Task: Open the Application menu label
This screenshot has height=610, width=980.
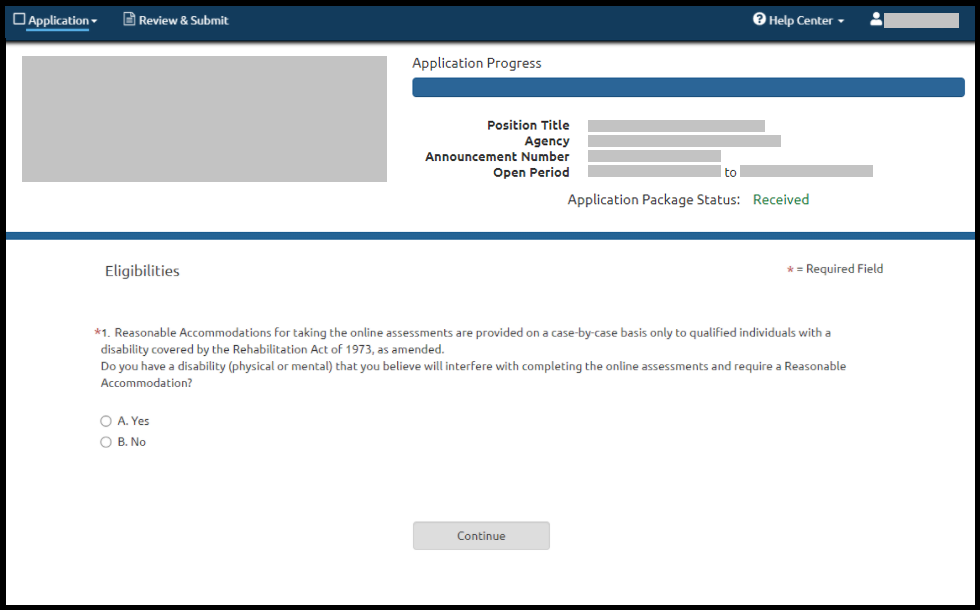Action: pos(58,20)
